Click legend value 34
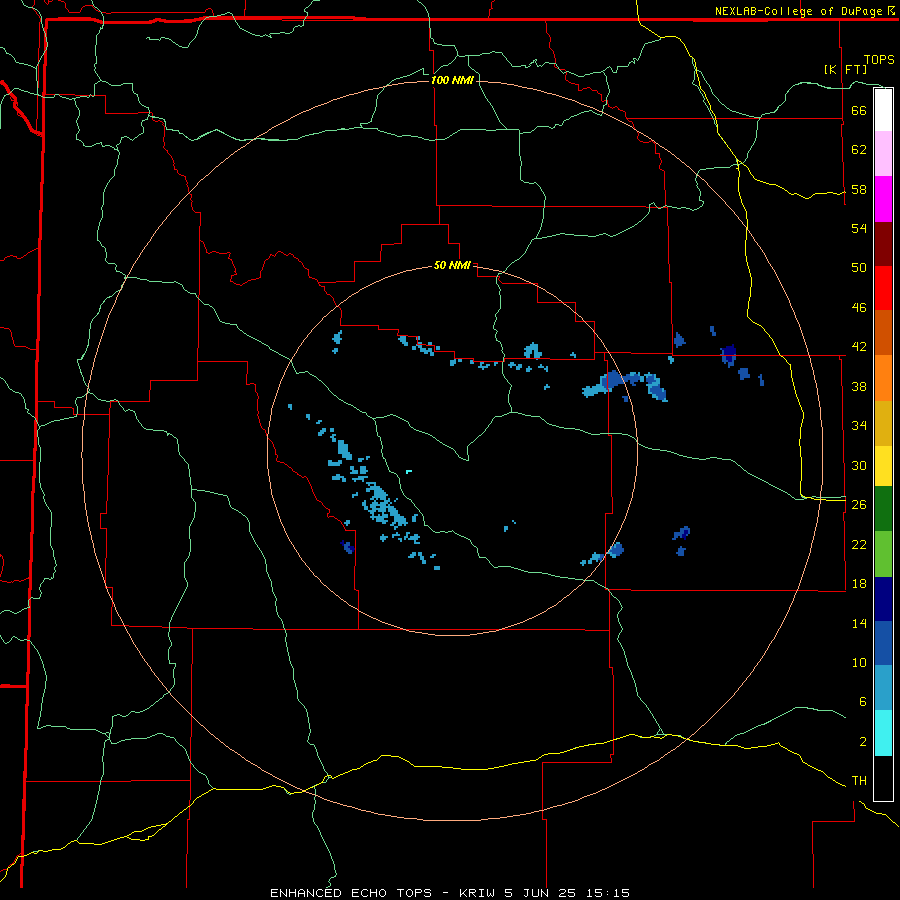900x900 pixels. (x=859, y=426)
